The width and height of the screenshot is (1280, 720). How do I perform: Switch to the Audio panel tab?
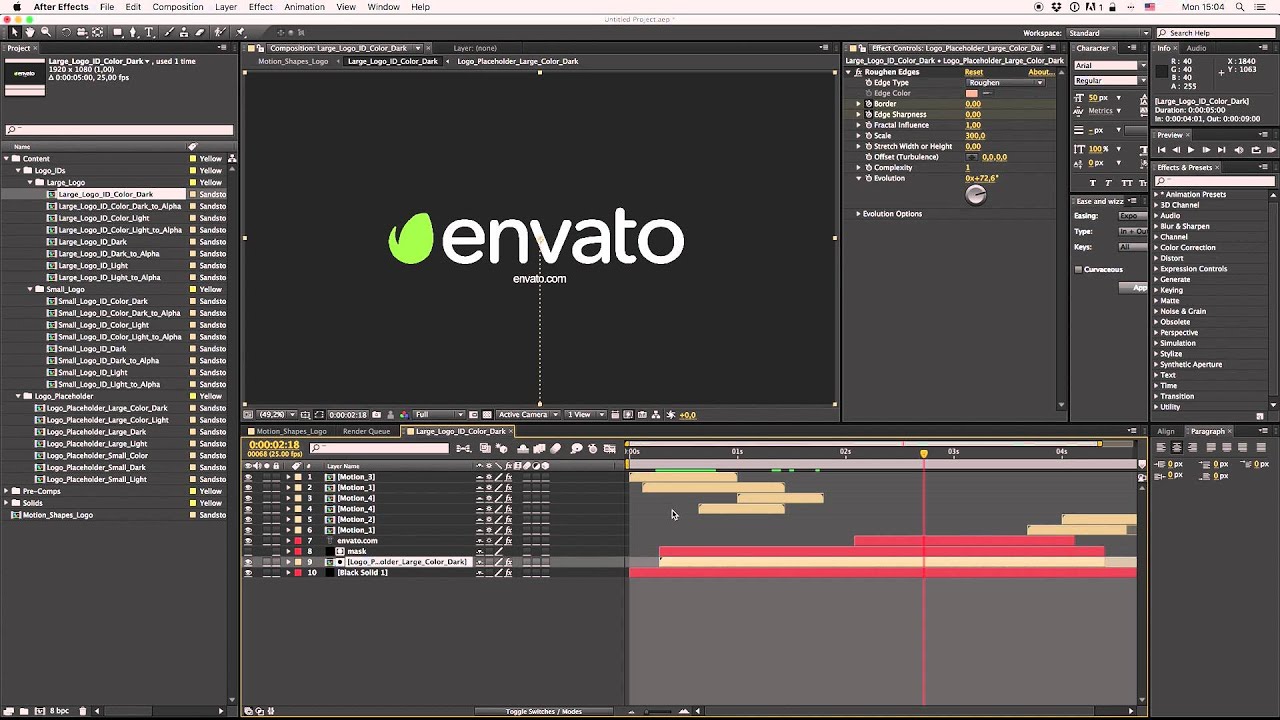[x=1196, y=48]
